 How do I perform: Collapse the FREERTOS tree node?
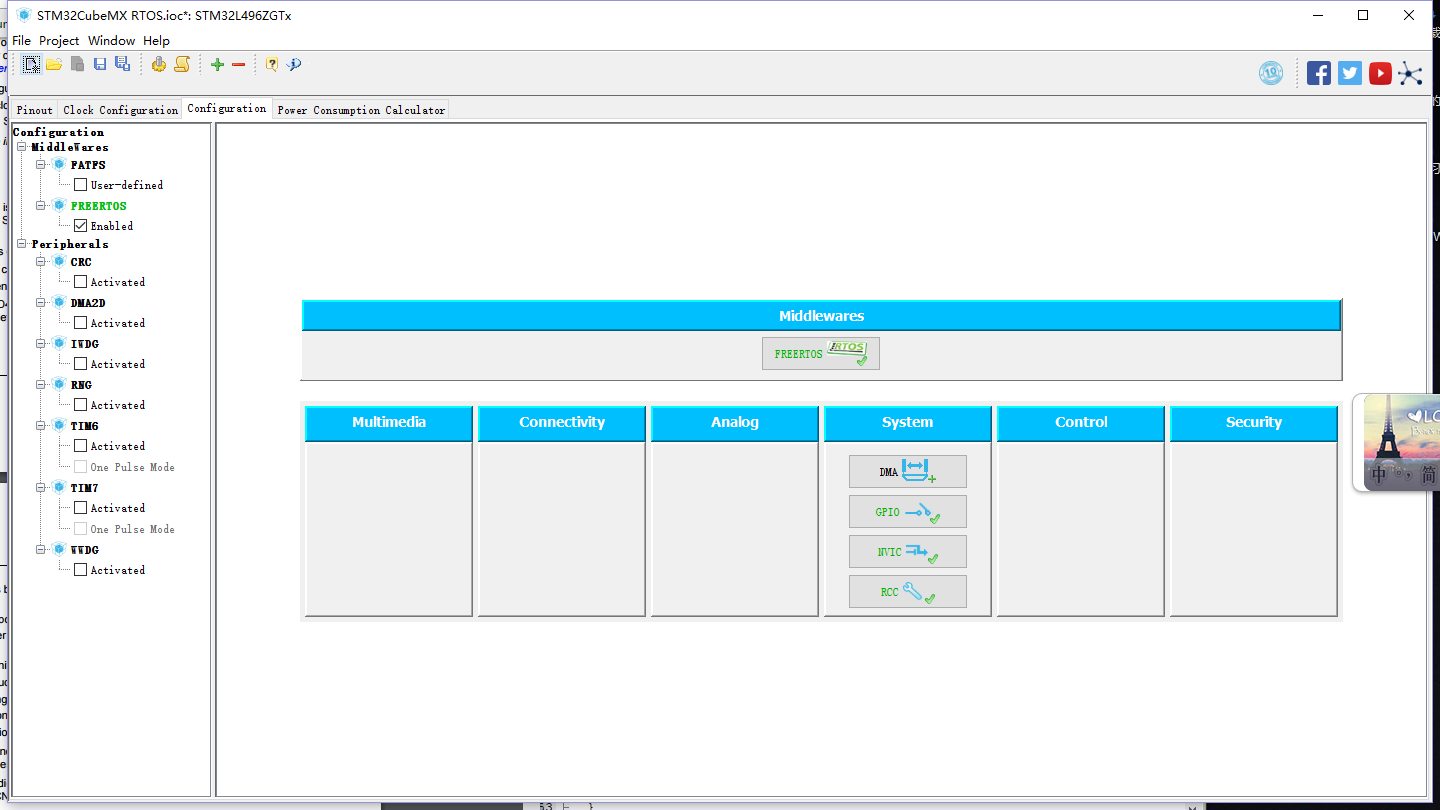tap(41, 205)
